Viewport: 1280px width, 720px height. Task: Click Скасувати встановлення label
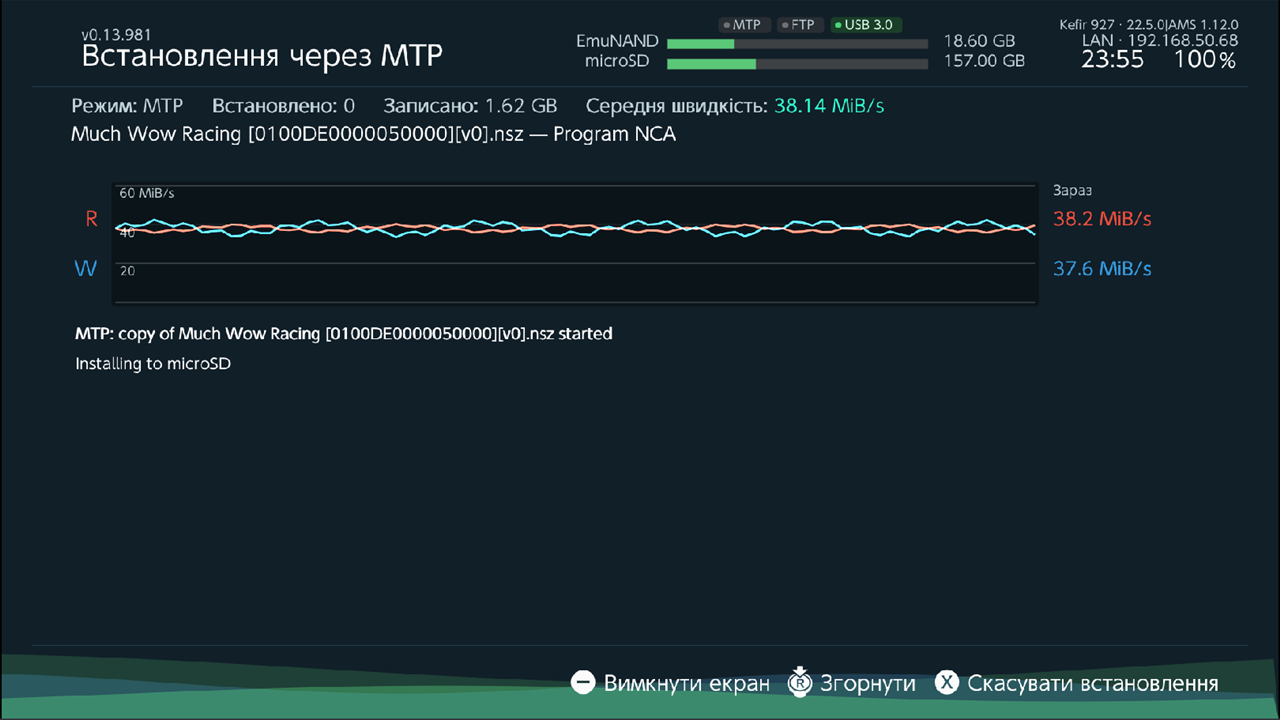tap(1093, 684)
